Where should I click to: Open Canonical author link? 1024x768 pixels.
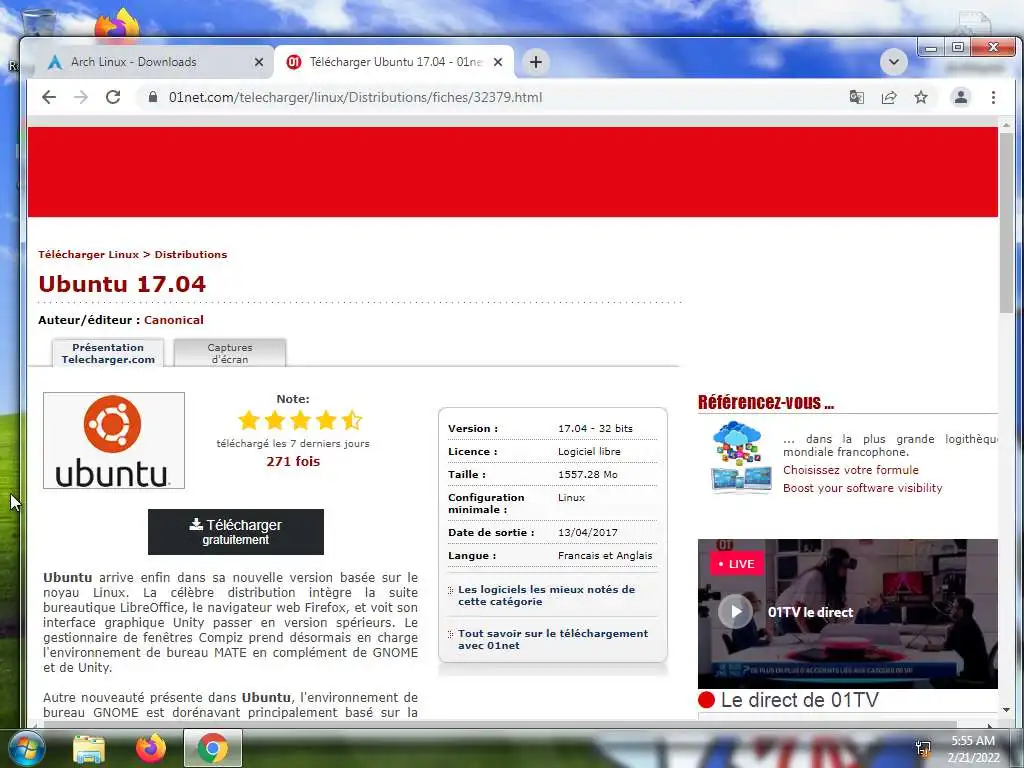[x=174, y=320]
